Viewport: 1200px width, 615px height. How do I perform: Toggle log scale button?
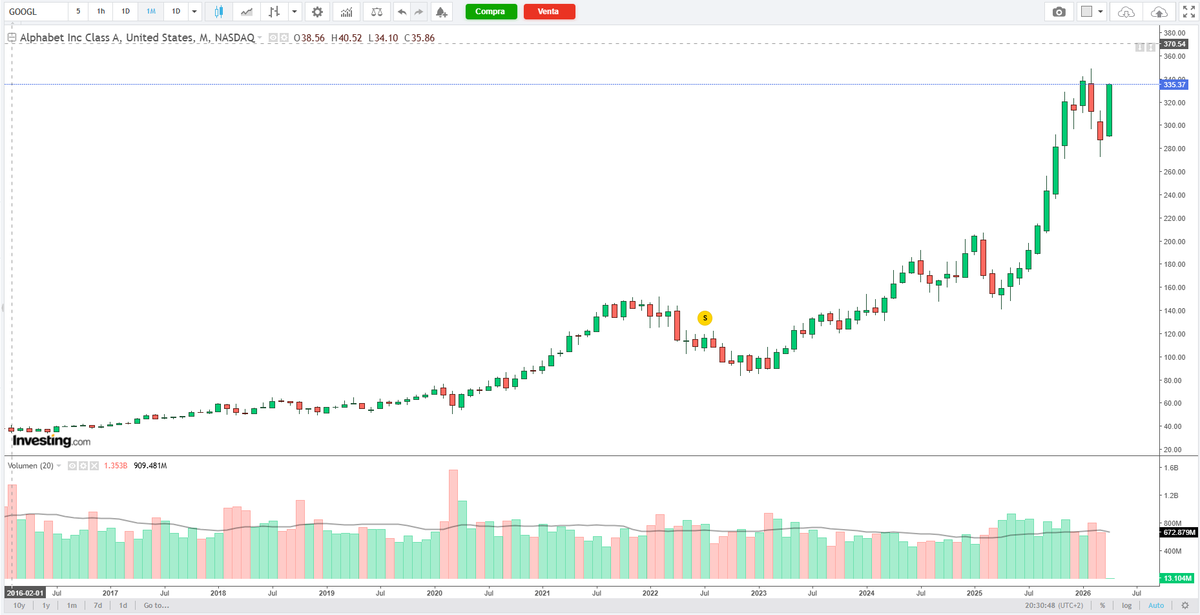(1129, 605)
